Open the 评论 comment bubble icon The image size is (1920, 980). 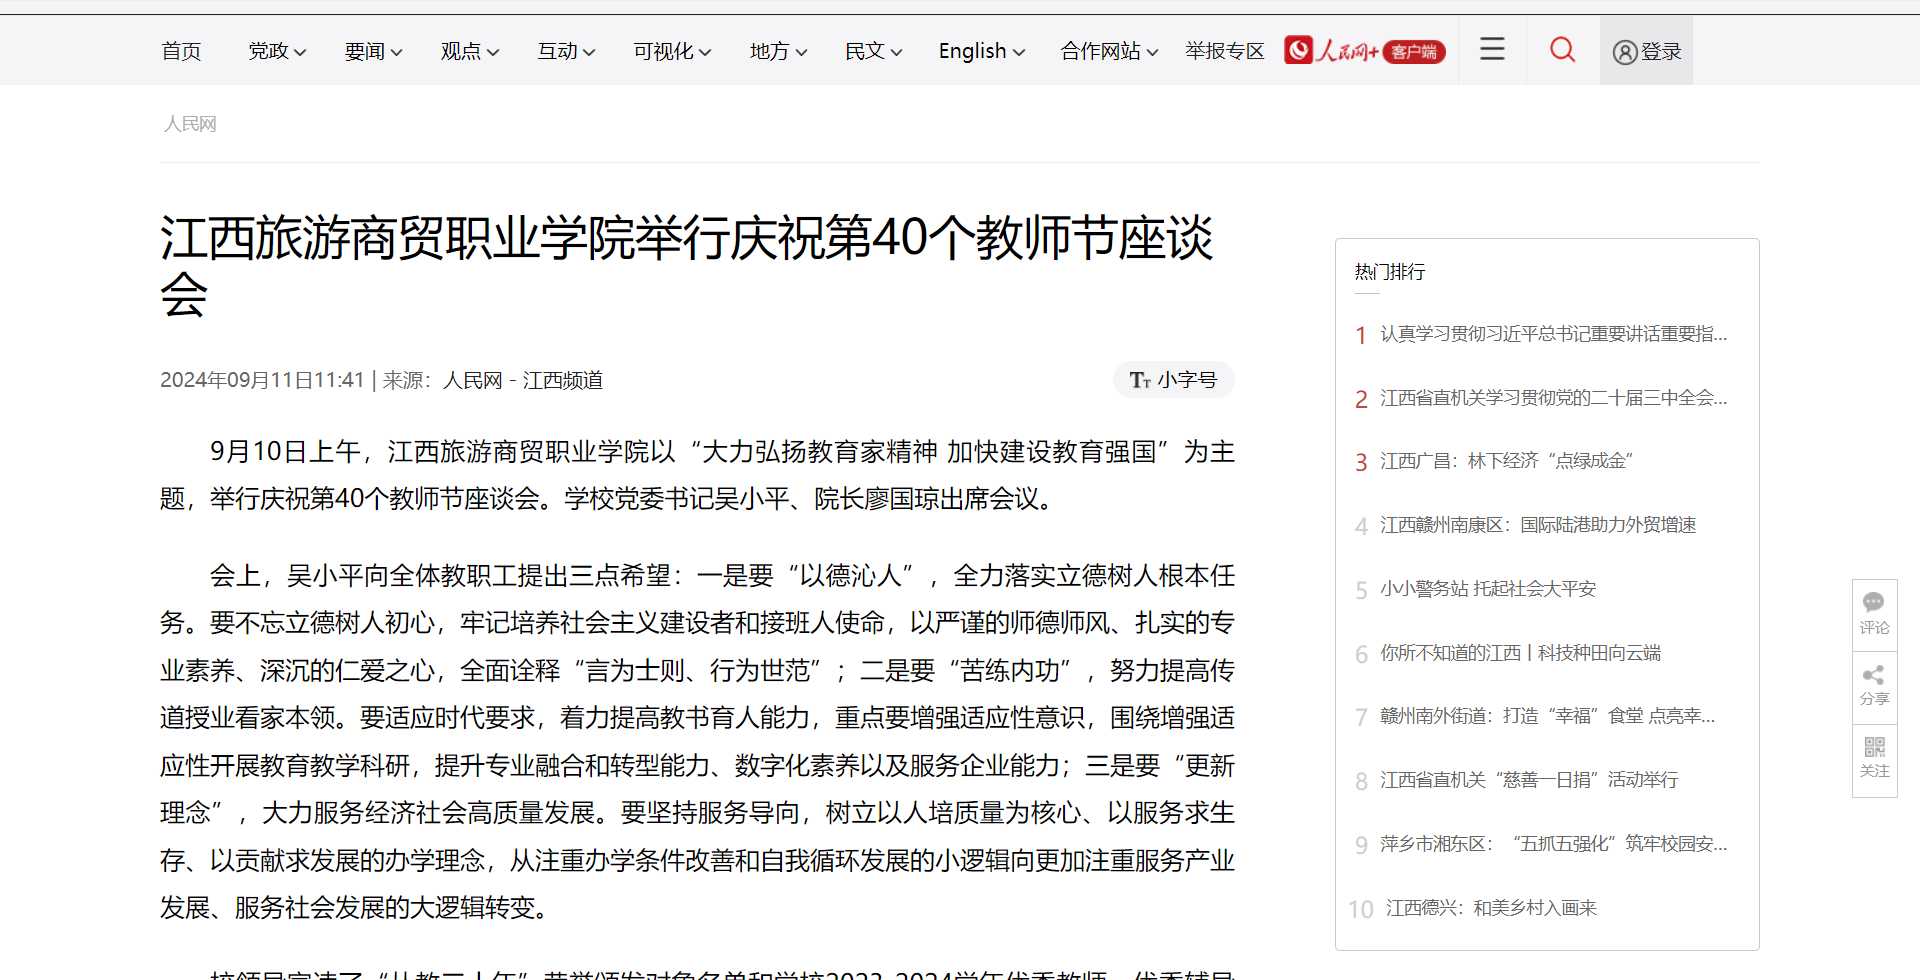pyautogui.click(x=1874, y=603)
